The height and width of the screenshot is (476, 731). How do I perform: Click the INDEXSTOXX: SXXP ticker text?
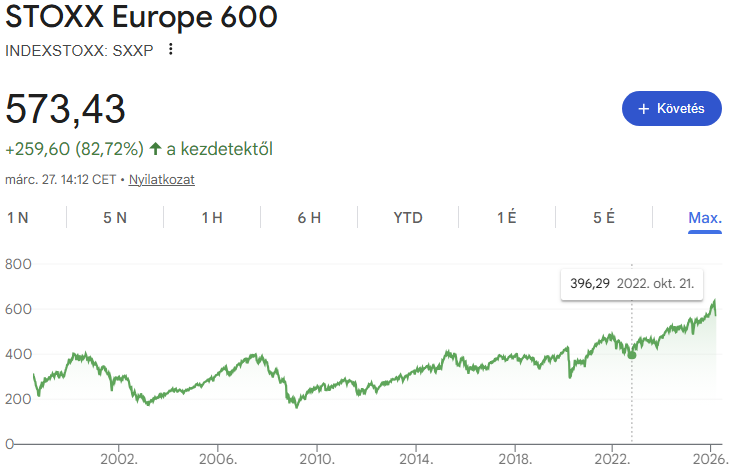tap(80, 50)
